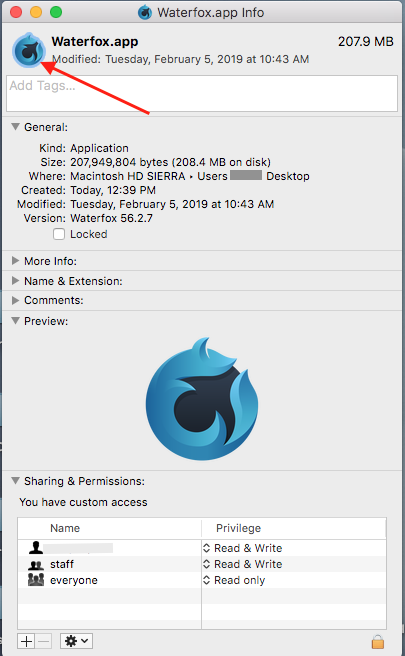Click the staff group icon
The height and width of the screenshot is (656, 405).
click(x=36, y=564)
